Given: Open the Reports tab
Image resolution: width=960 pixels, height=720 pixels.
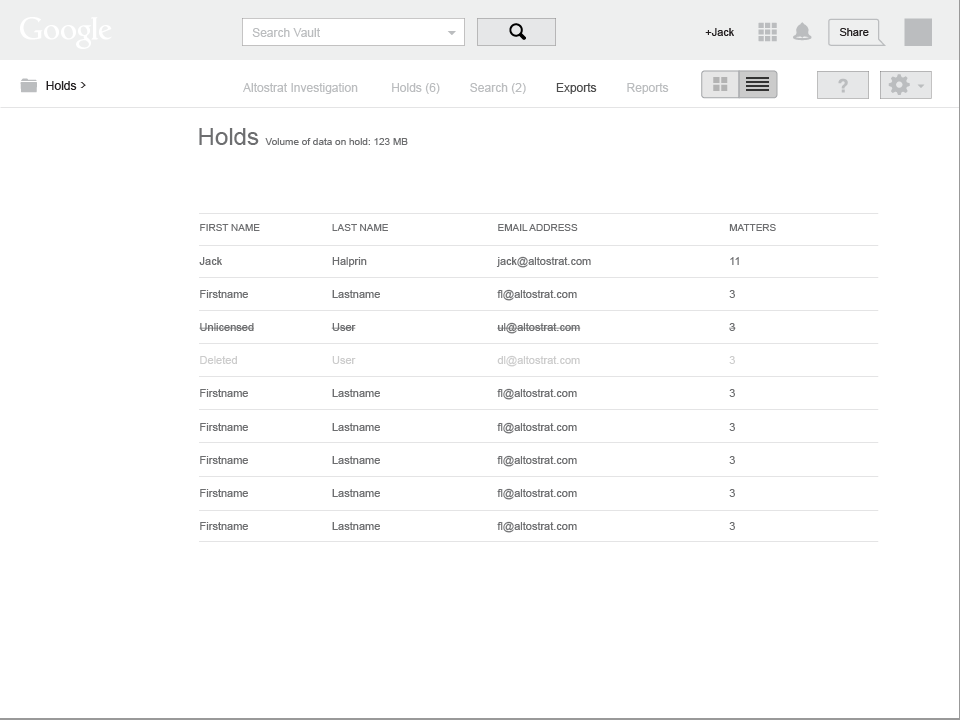Looking at the screenshot, I should tap(647, 88).
